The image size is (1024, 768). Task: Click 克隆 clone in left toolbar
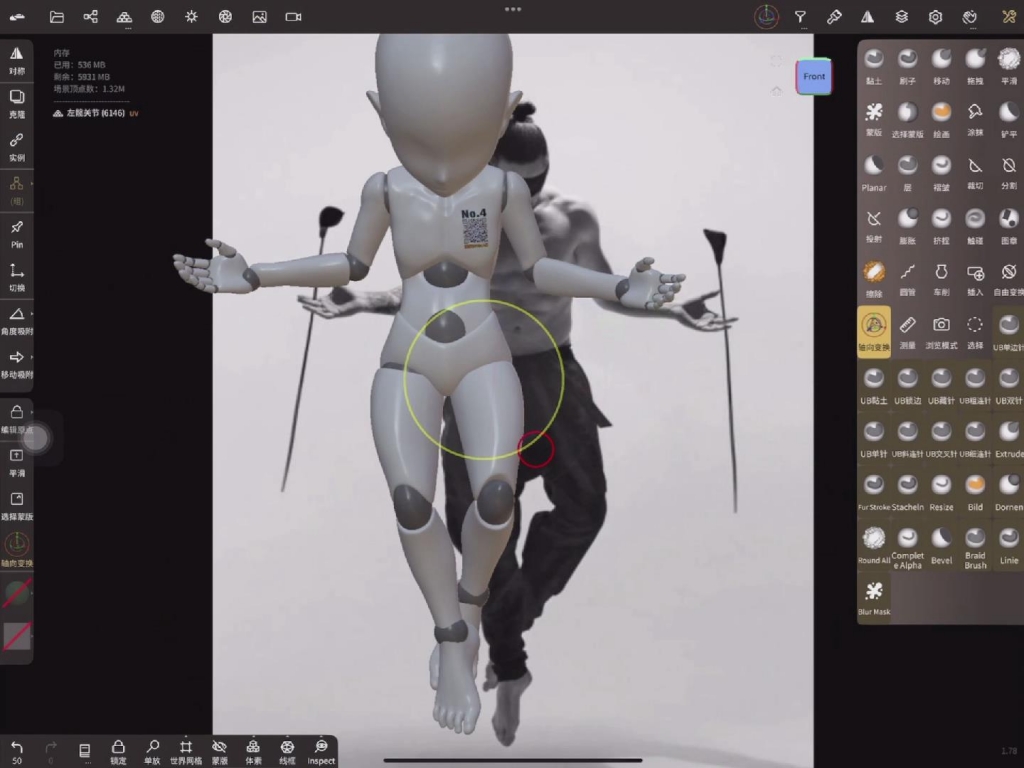point(17,104)
